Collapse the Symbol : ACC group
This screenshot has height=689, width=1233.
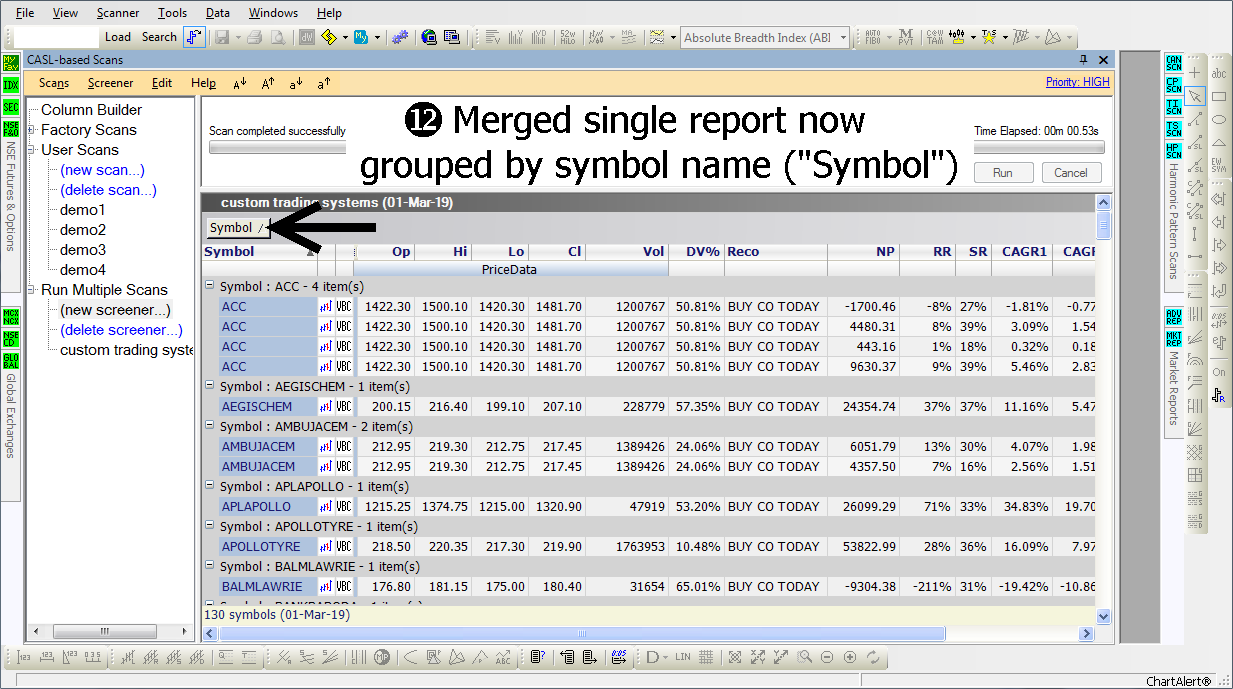[x=210, y=287]
